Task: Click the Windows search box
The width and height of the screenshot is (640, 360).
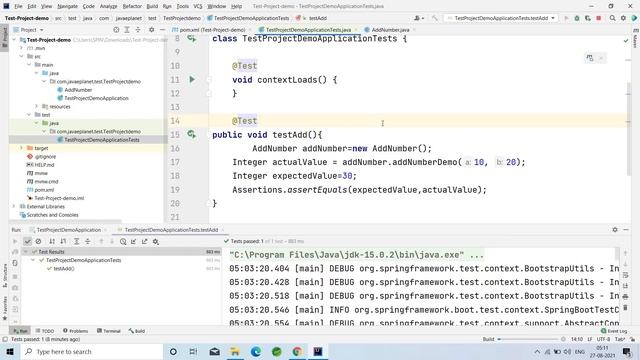Action: point(91,351)
